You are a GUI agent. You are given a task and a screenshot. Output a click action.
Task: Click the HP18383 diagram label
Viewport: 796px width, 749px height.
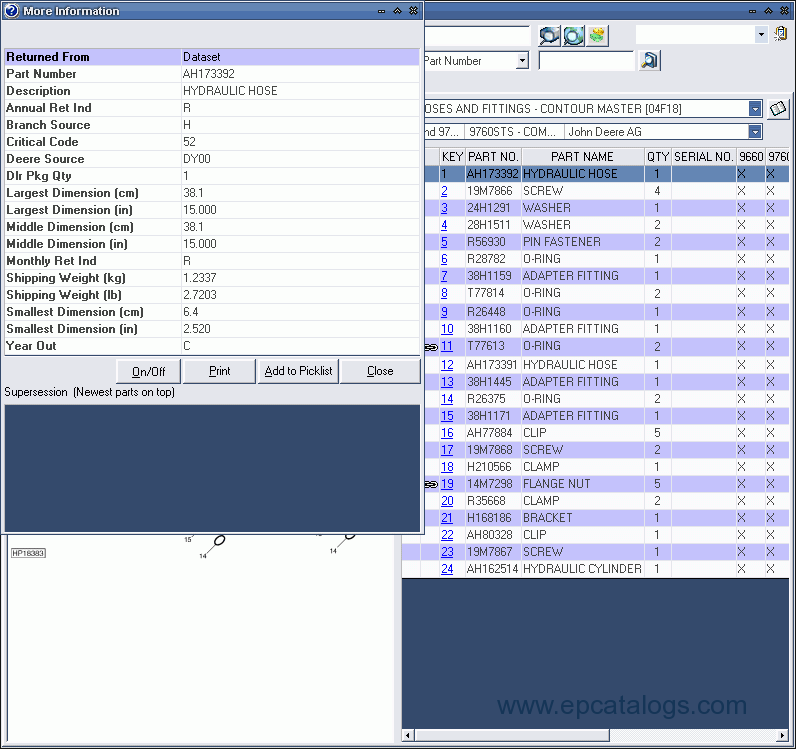coord(28,553)
